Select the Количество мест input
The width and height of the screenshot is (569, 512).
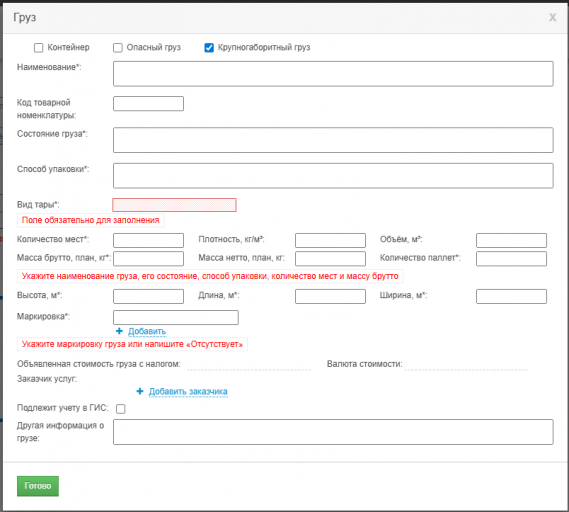[148, 240]
